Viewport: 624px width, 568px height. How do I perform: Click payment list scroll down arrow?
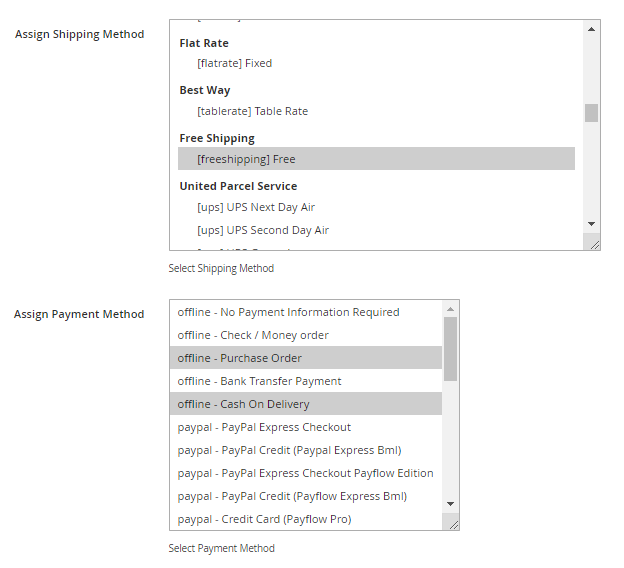tap(450, 503)
